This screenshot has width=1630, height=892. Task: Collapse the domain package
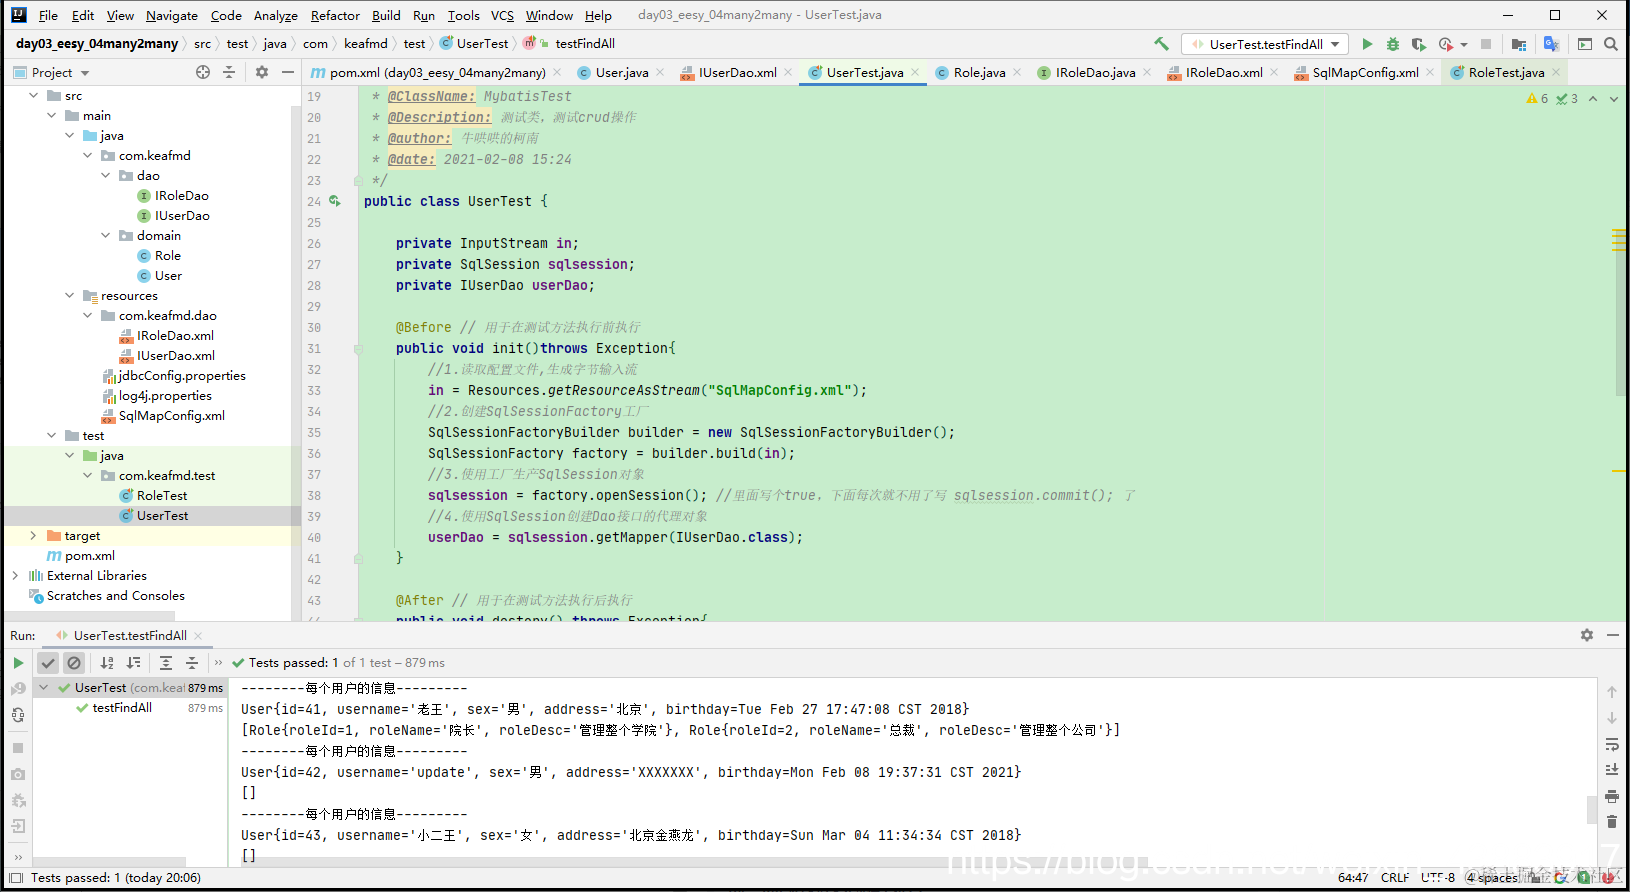[106, 236]
